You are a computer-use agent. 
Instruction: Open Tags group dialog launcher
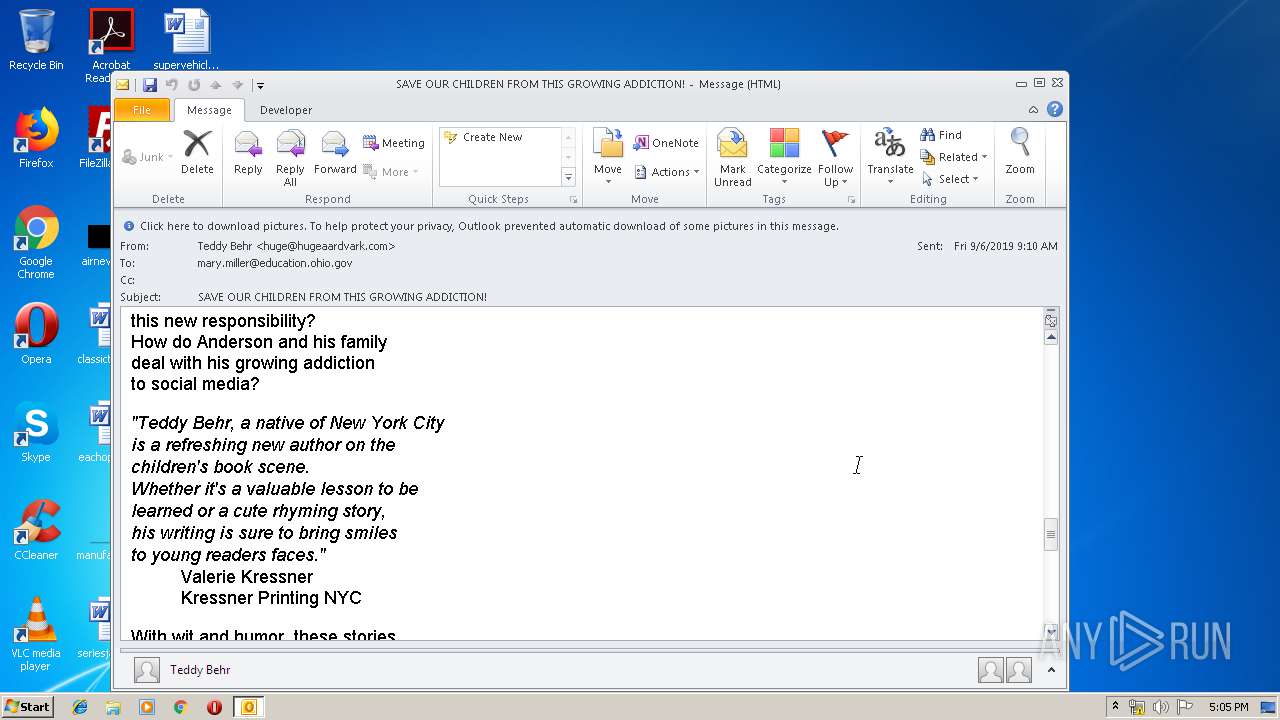point(852,200)
